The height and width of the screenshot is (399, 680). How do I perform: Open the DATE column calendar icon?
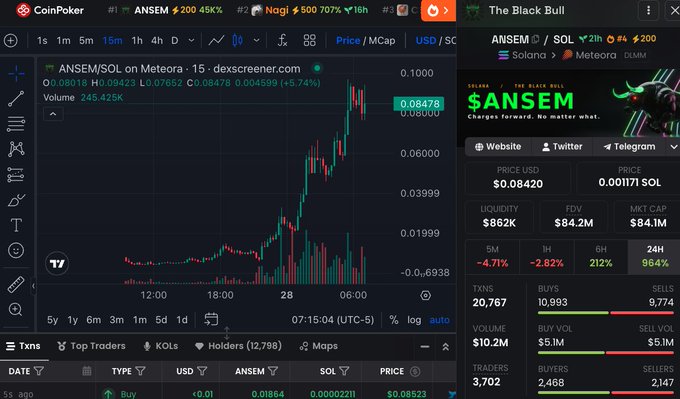point(87,371)
